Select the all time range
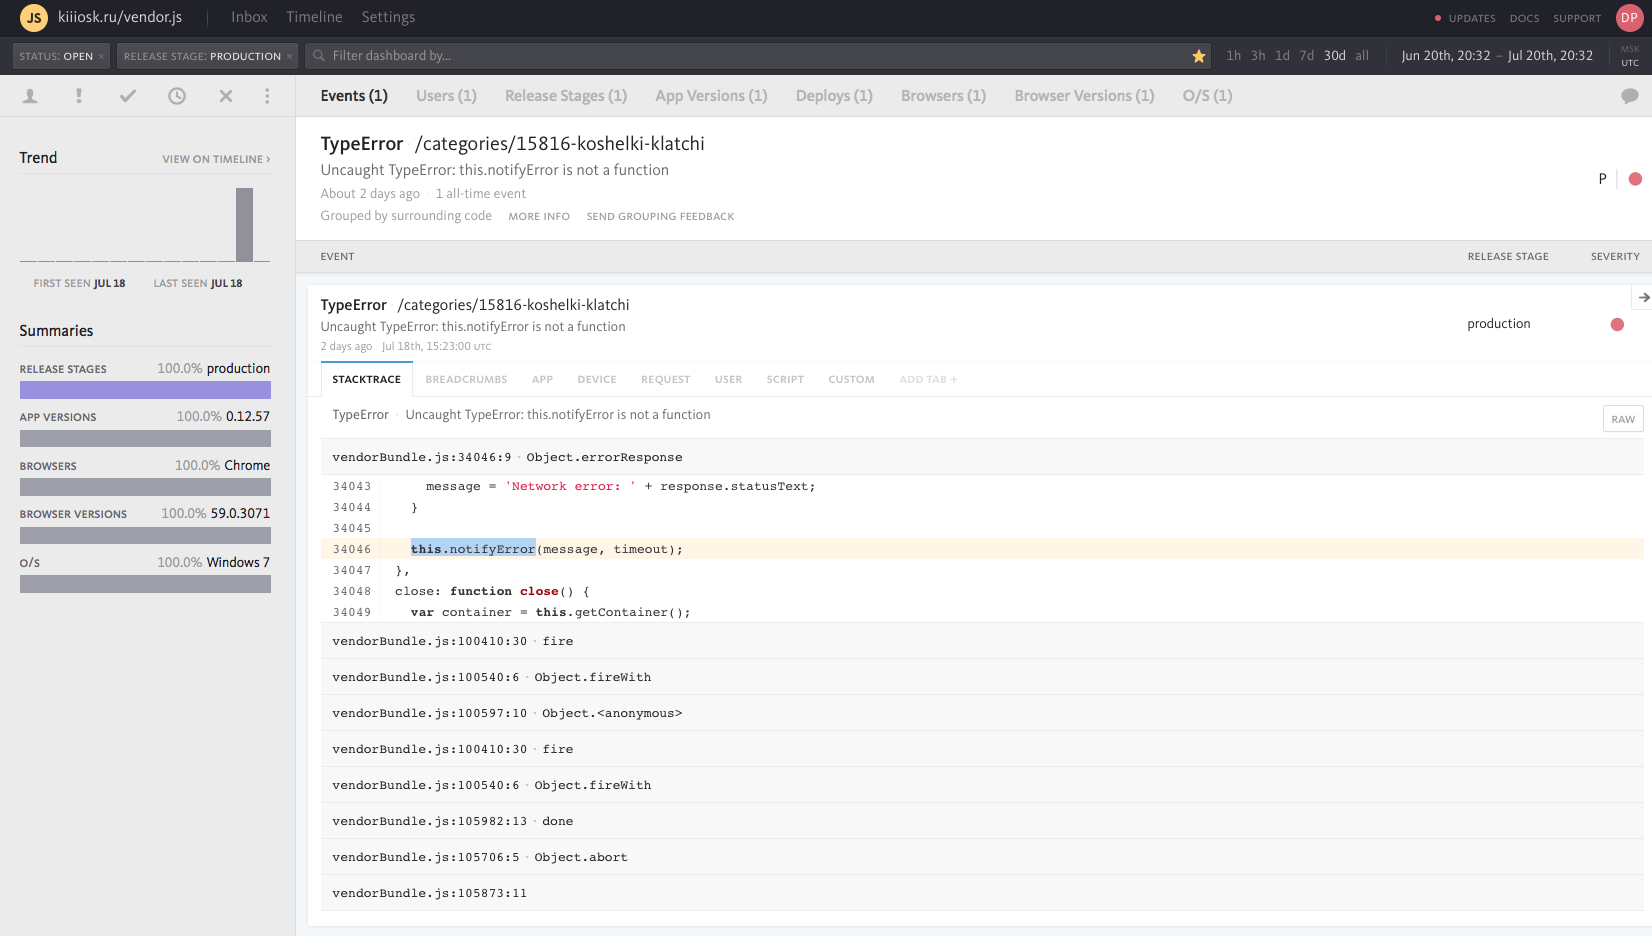The width and height of the screenshot is (1652, 936). [x=1361, y=56]
